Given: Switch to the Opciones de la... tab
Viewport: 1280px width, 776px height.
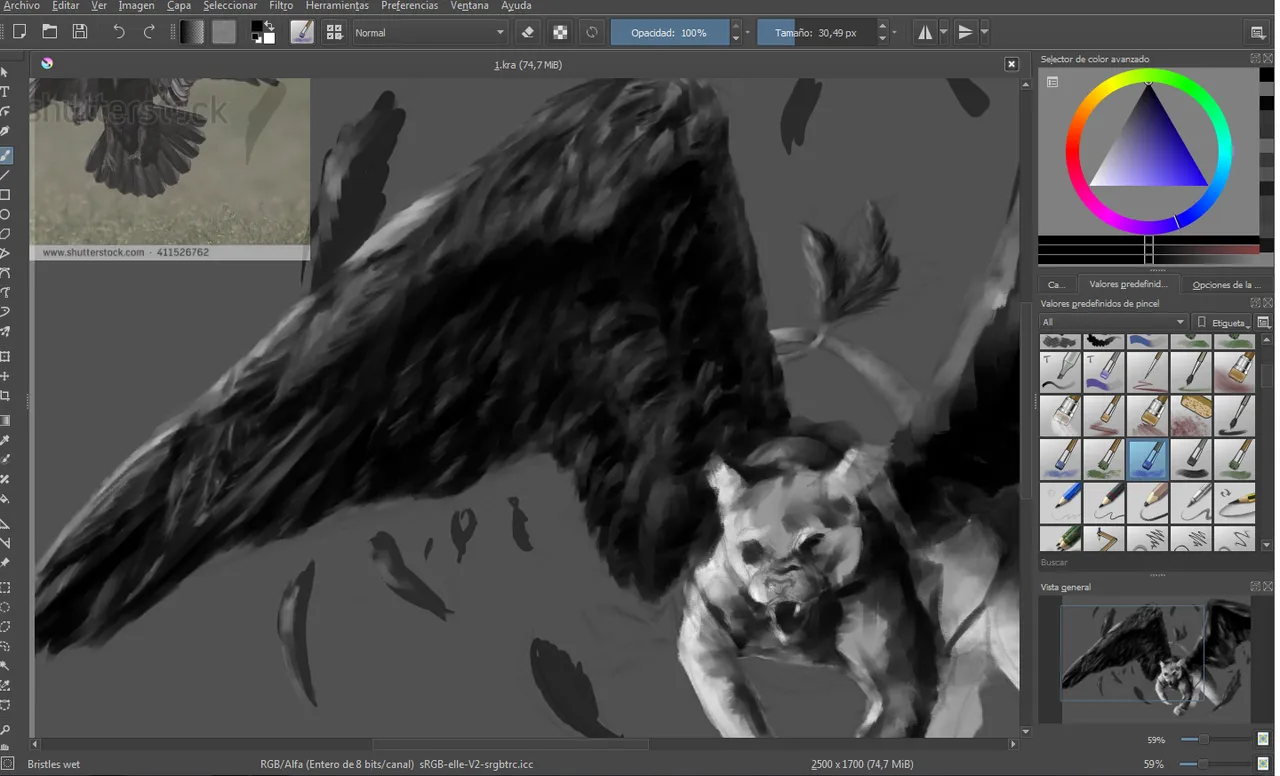Looking at the screenshot, I should 1226,285.
